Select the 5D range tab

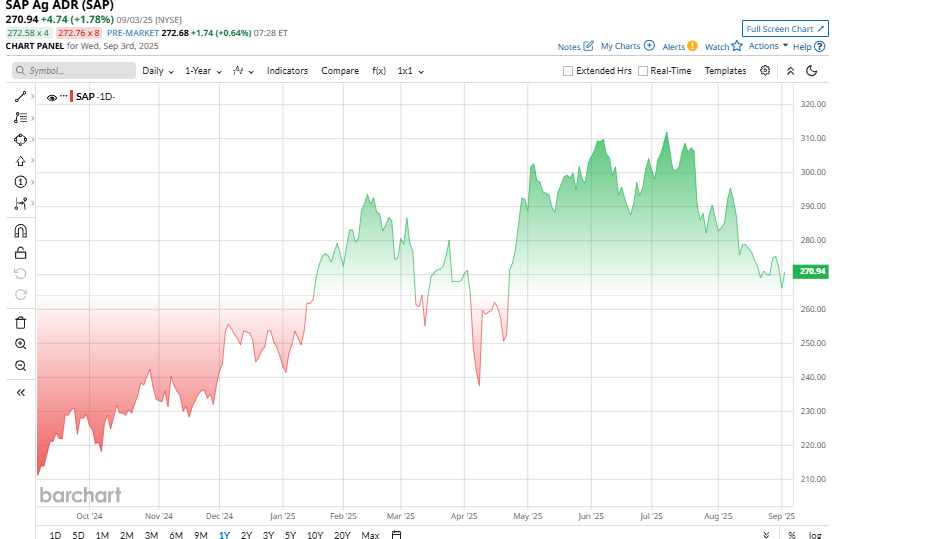[x=78, y=535]
